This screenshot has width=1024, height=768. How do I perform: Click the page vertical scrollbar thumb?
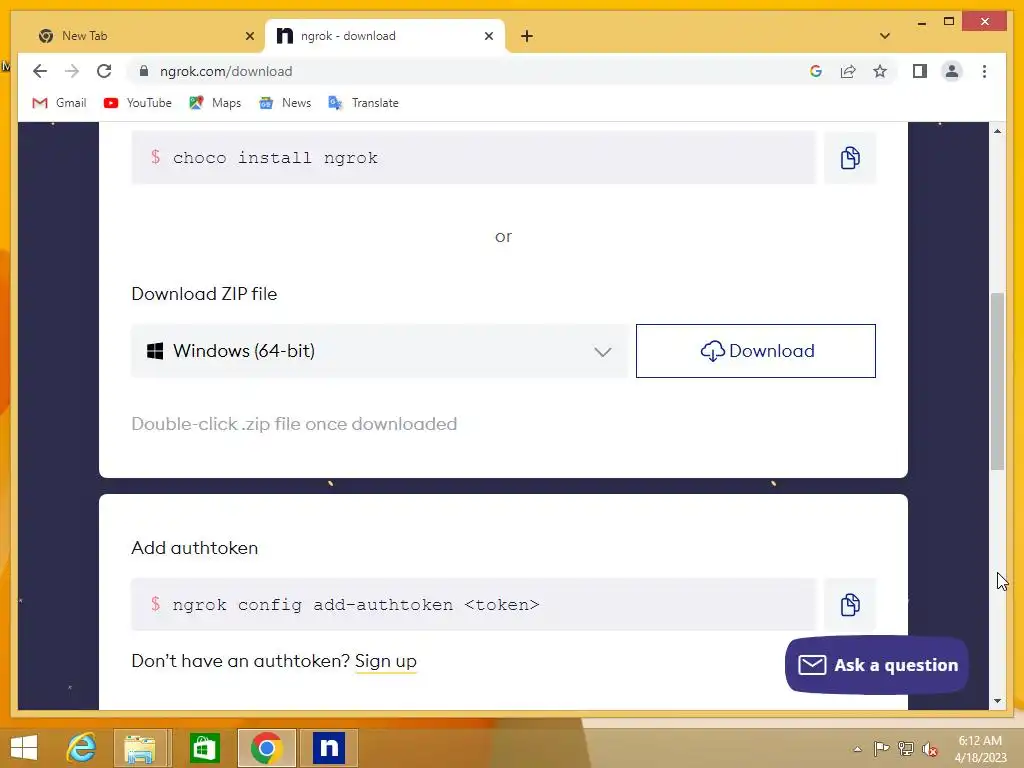click(x=997, y=381)
